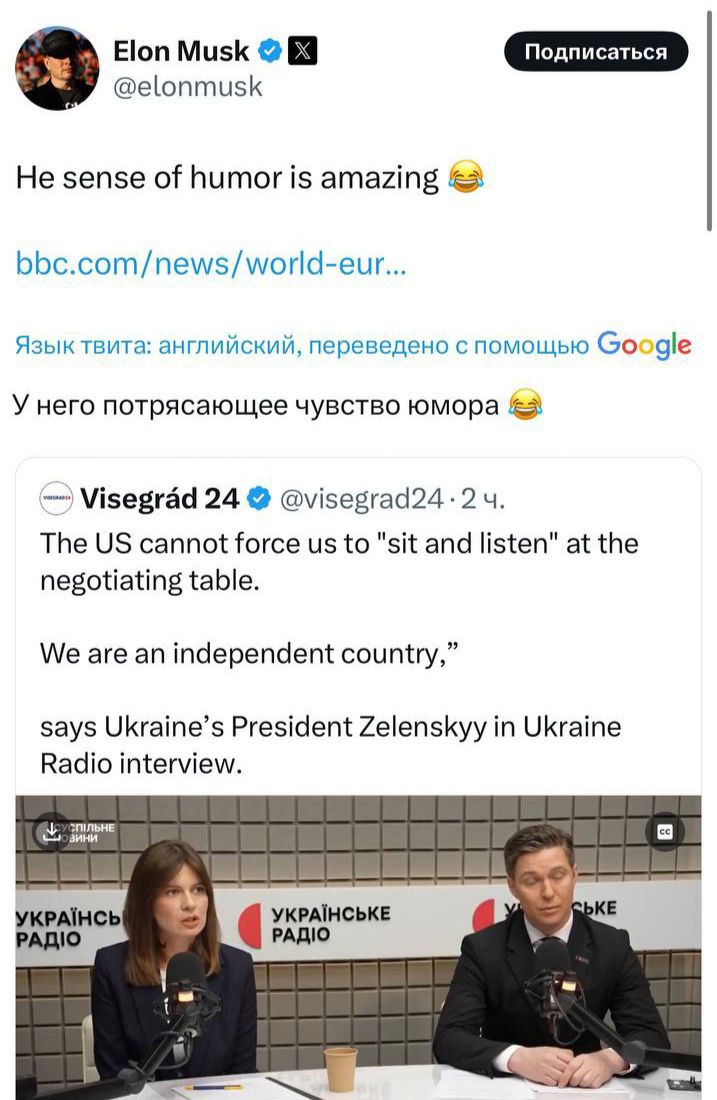717x1100 pixels.
Task: Toggle closed captions with the CC icon
Action: point(665,832)
